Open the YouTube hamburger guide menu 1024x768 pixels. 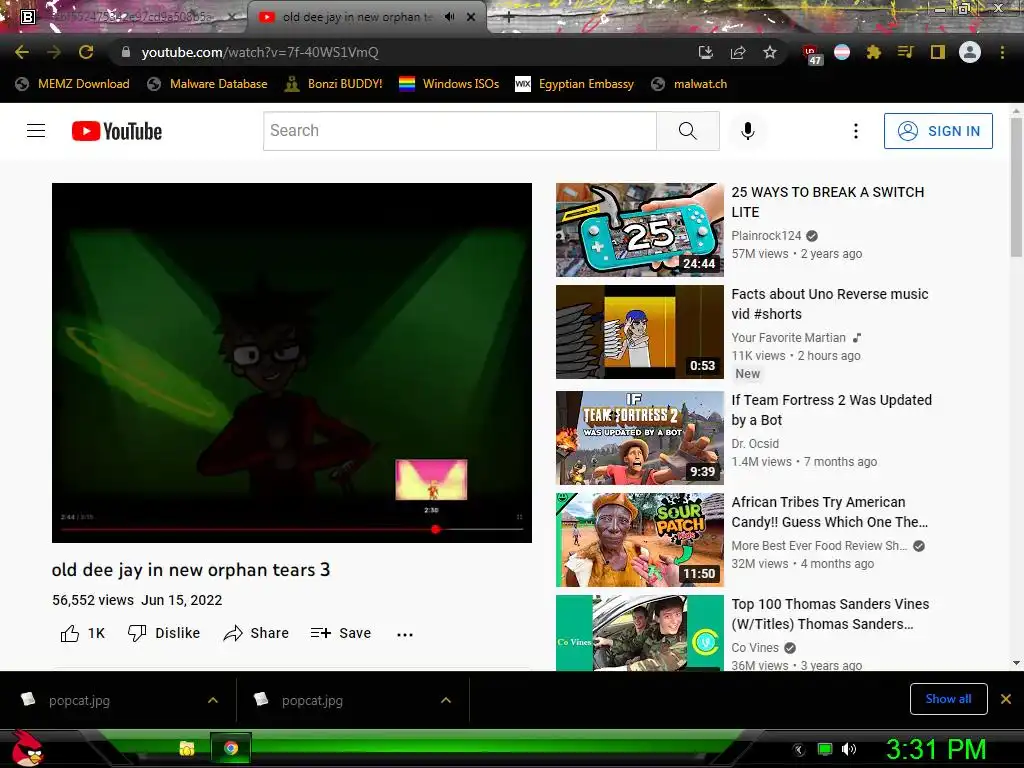click(36, 131)
